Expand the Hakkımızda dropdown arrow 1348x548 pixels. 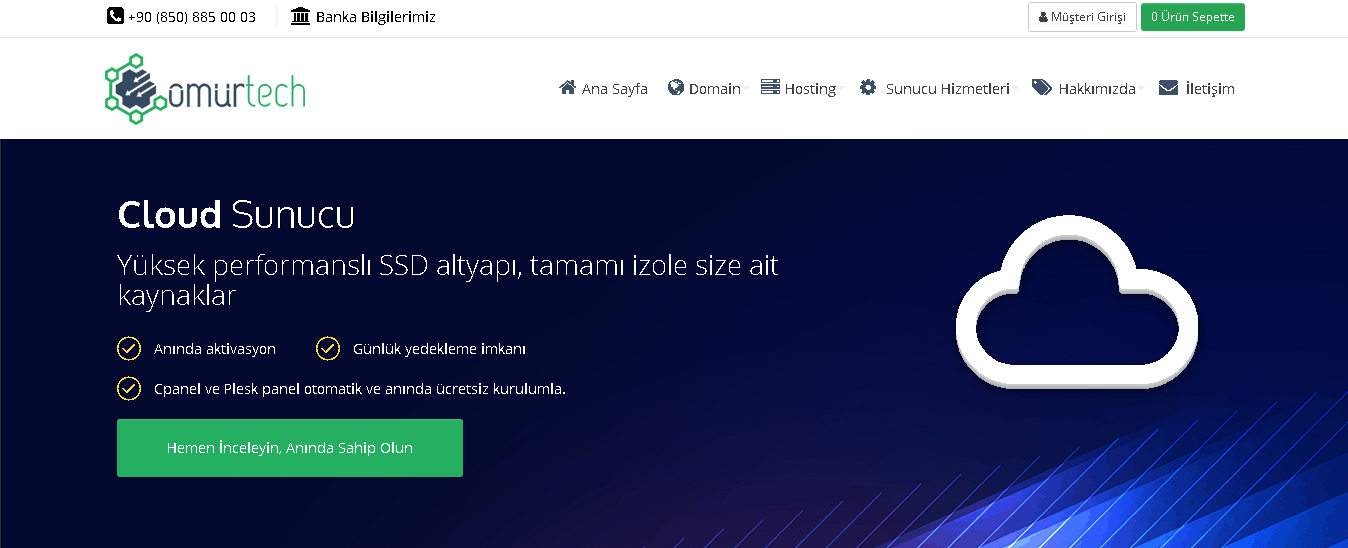[x=1141, y=89]
